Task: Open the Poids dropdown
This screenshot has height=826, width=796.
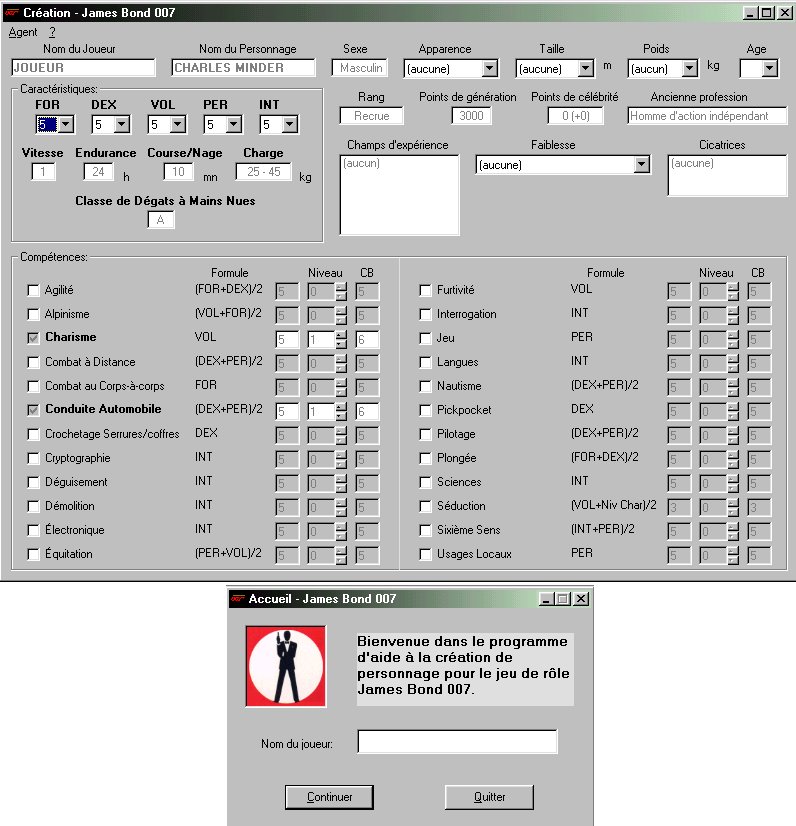Action: 690,68
